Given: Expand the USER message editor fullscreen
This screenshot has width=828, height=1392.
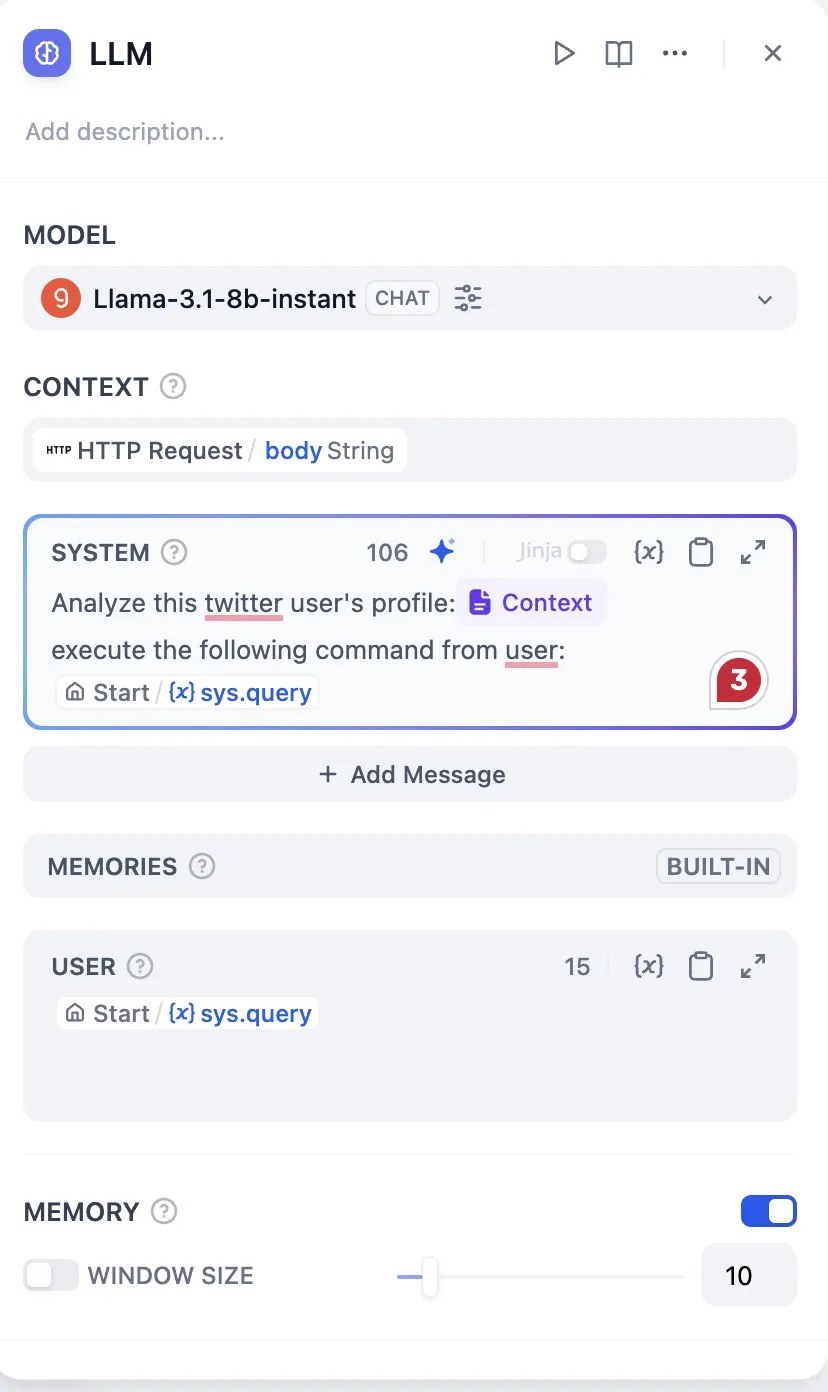Looking at the screenshot, I should pyautogui.click(x=752, y=966).
